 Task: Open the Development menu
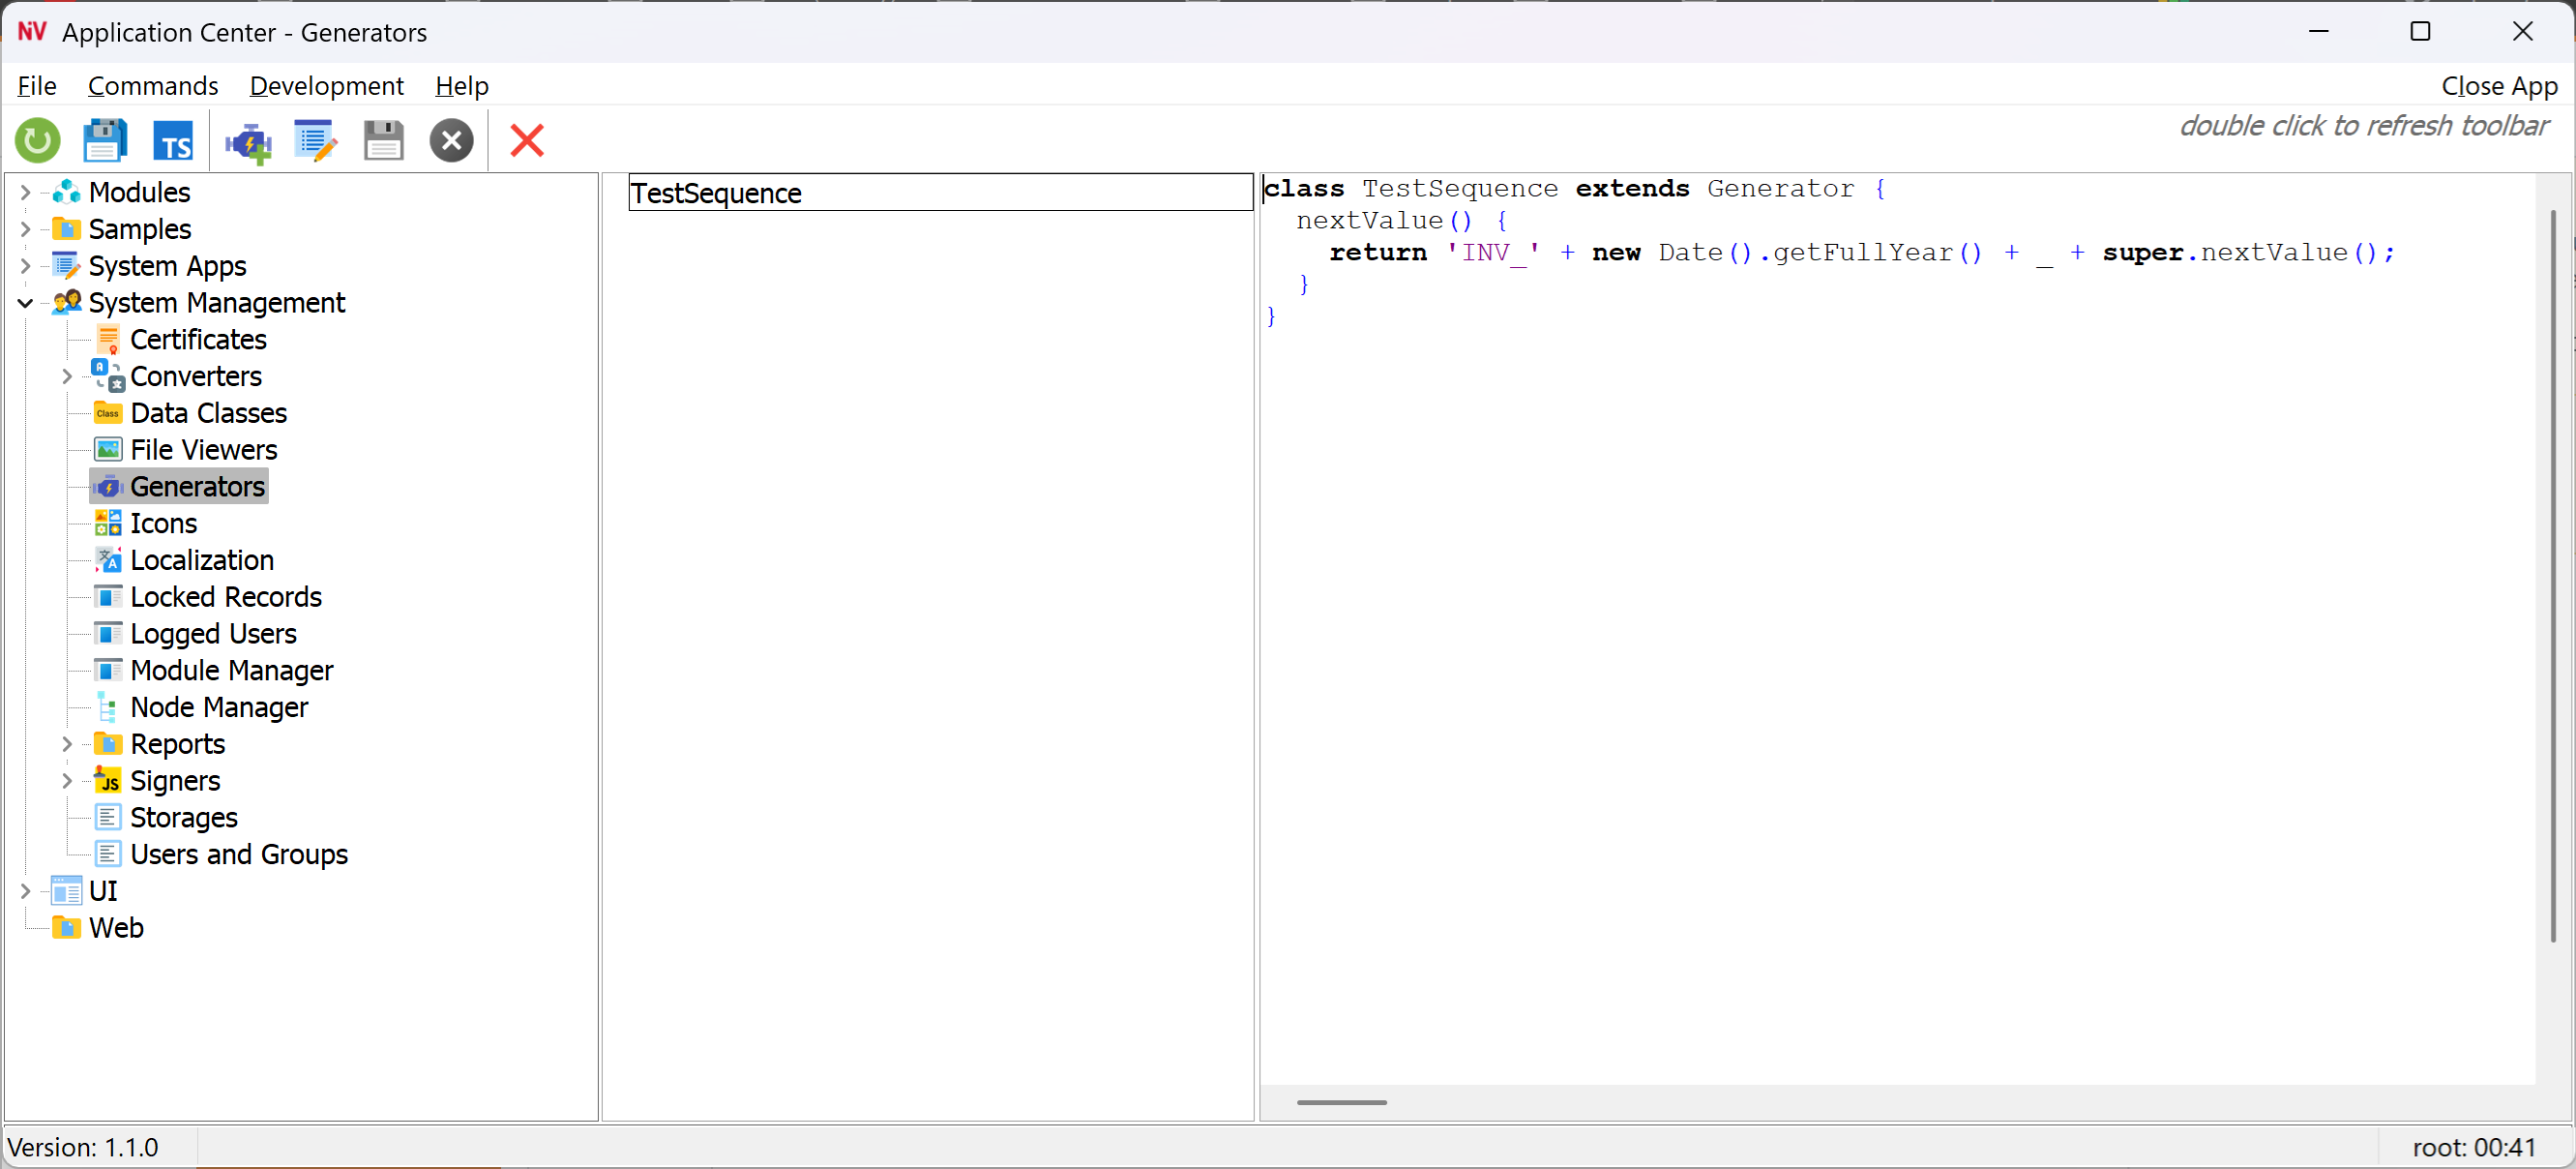[x=326, y=86]
